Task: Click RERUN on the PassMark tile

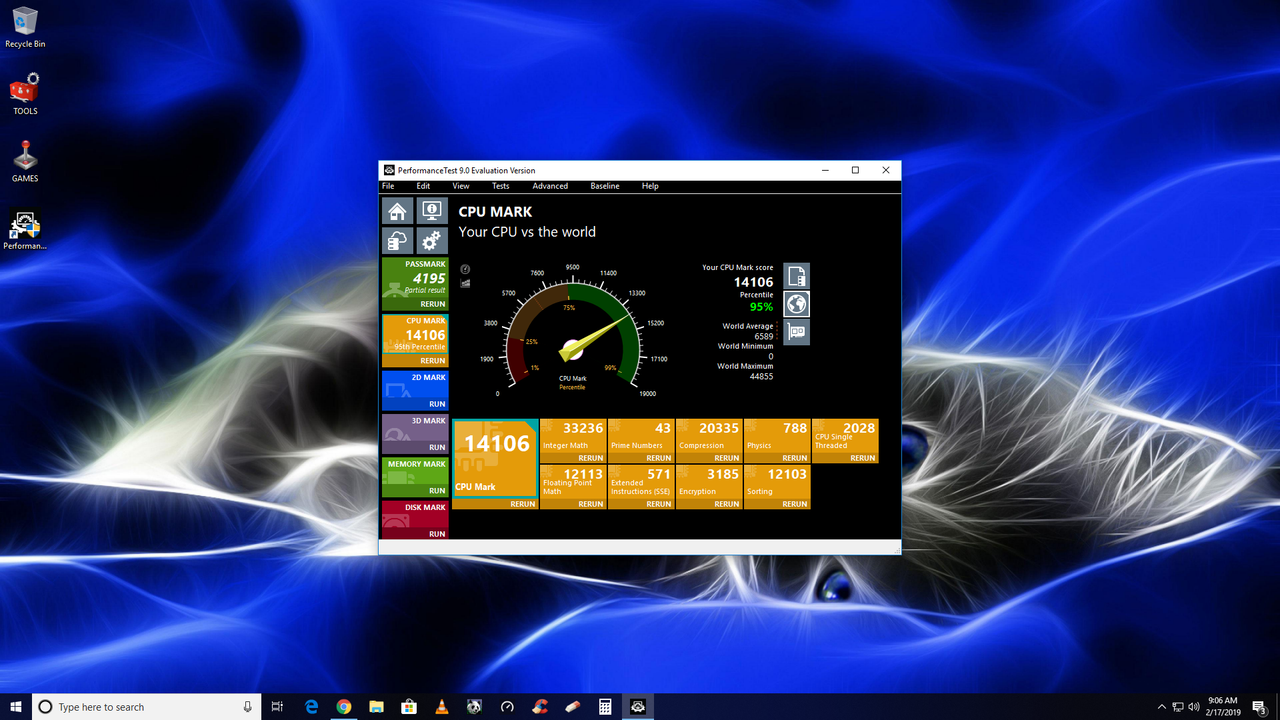Action: (433, 304)
